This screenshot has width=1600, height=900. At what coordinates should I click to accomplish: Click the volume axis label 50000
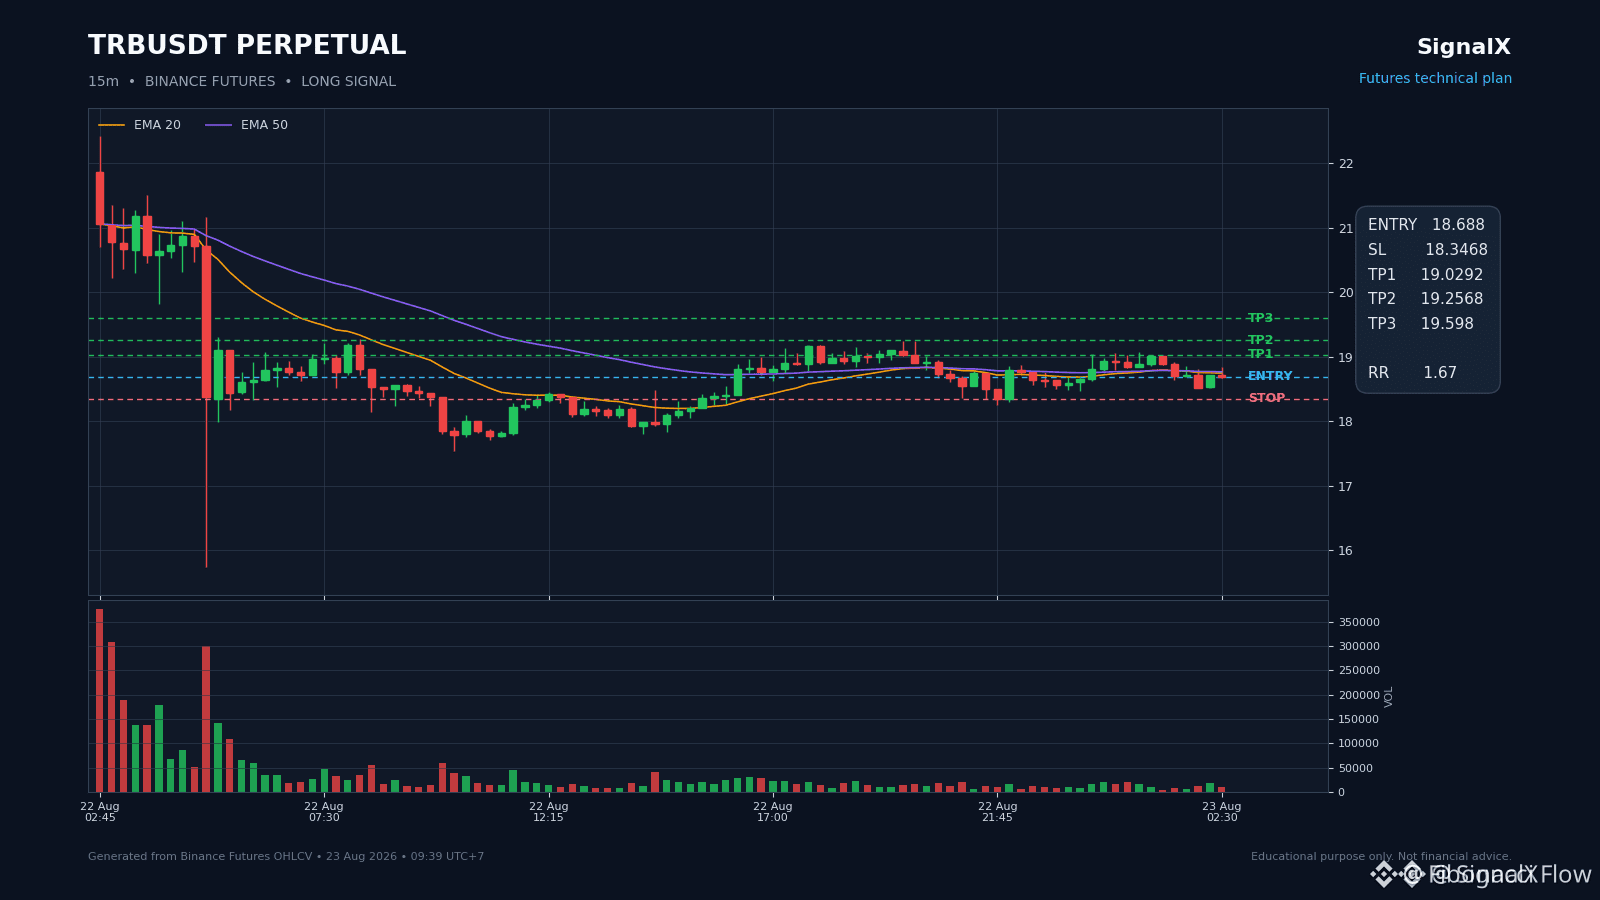click(1355, 768)
